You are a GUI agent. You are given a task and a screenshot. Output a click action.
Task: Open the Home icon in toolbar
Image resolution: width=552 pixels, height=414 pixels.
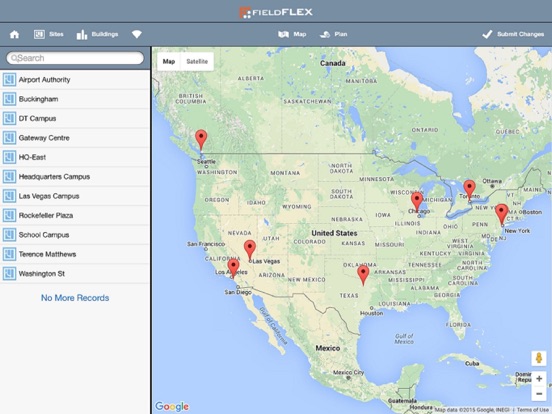coord(14,34)
